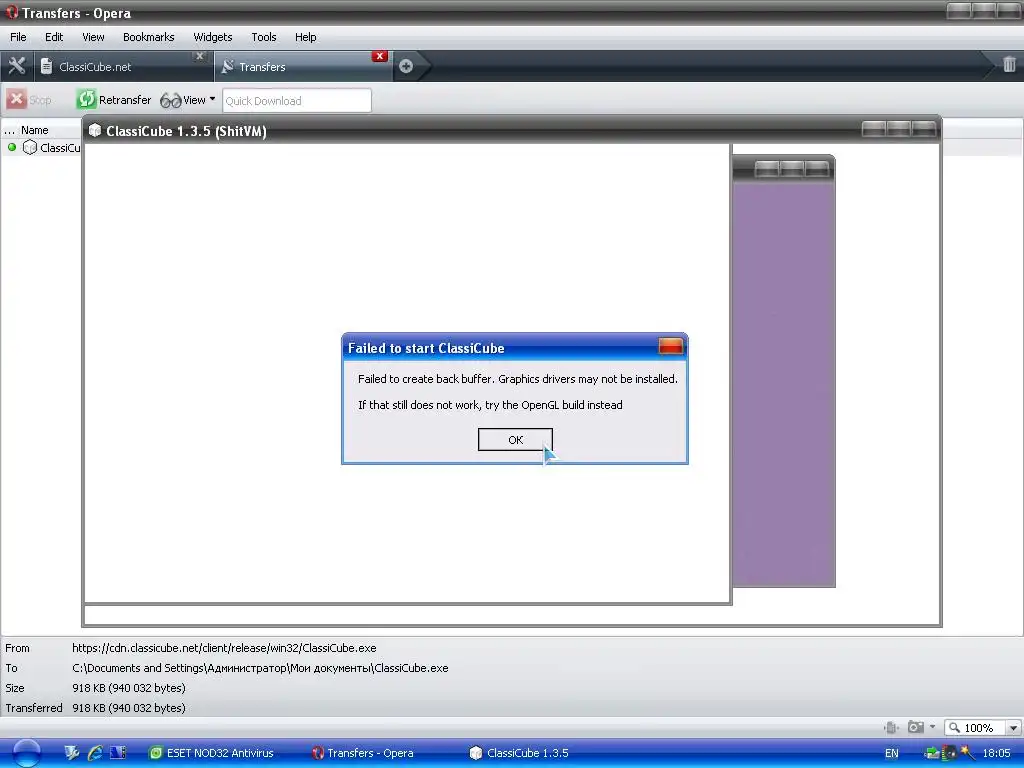Close the Transfers tab with the red X
The width and height of the screenshot is (1024, 768).
coord(379,56)
